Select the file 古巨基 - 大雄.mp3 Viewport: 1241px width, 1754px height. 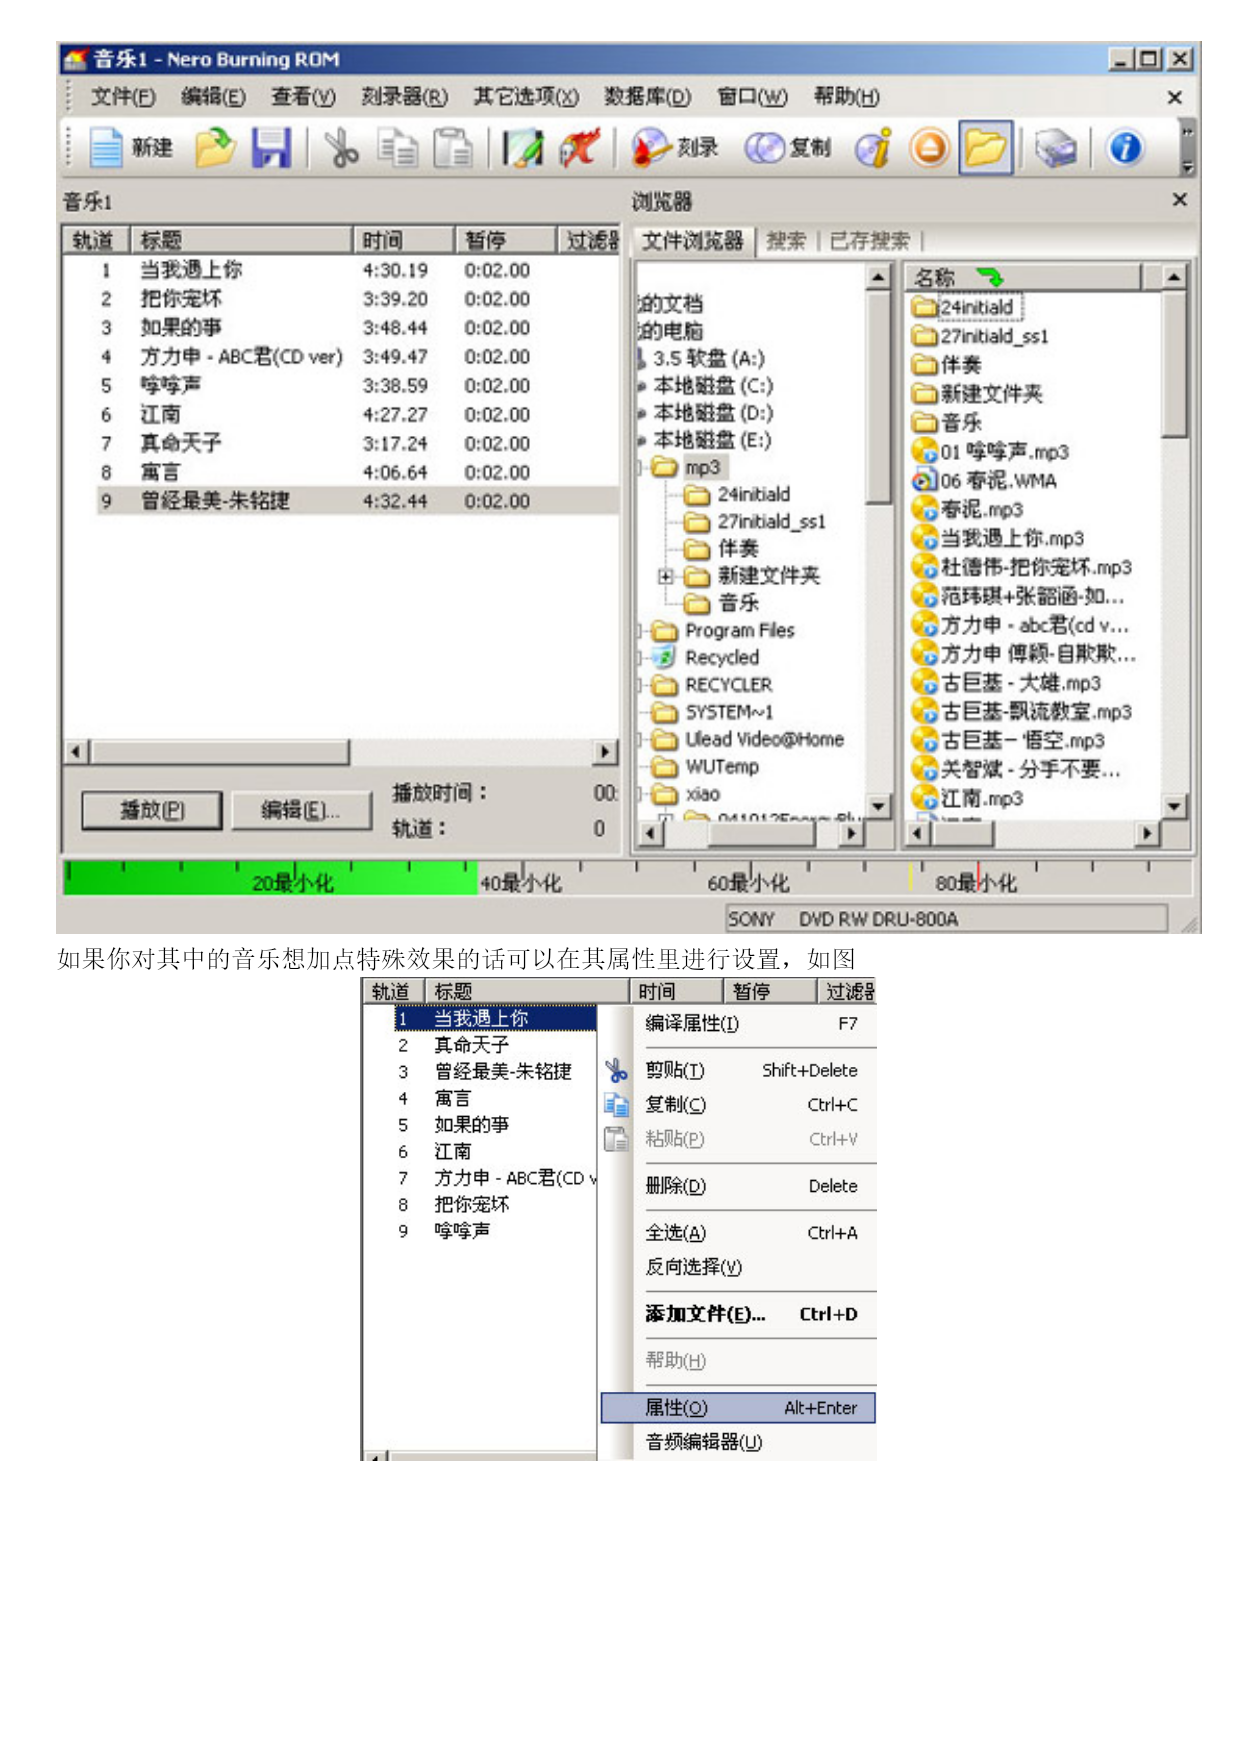[x=1007, y=683]
